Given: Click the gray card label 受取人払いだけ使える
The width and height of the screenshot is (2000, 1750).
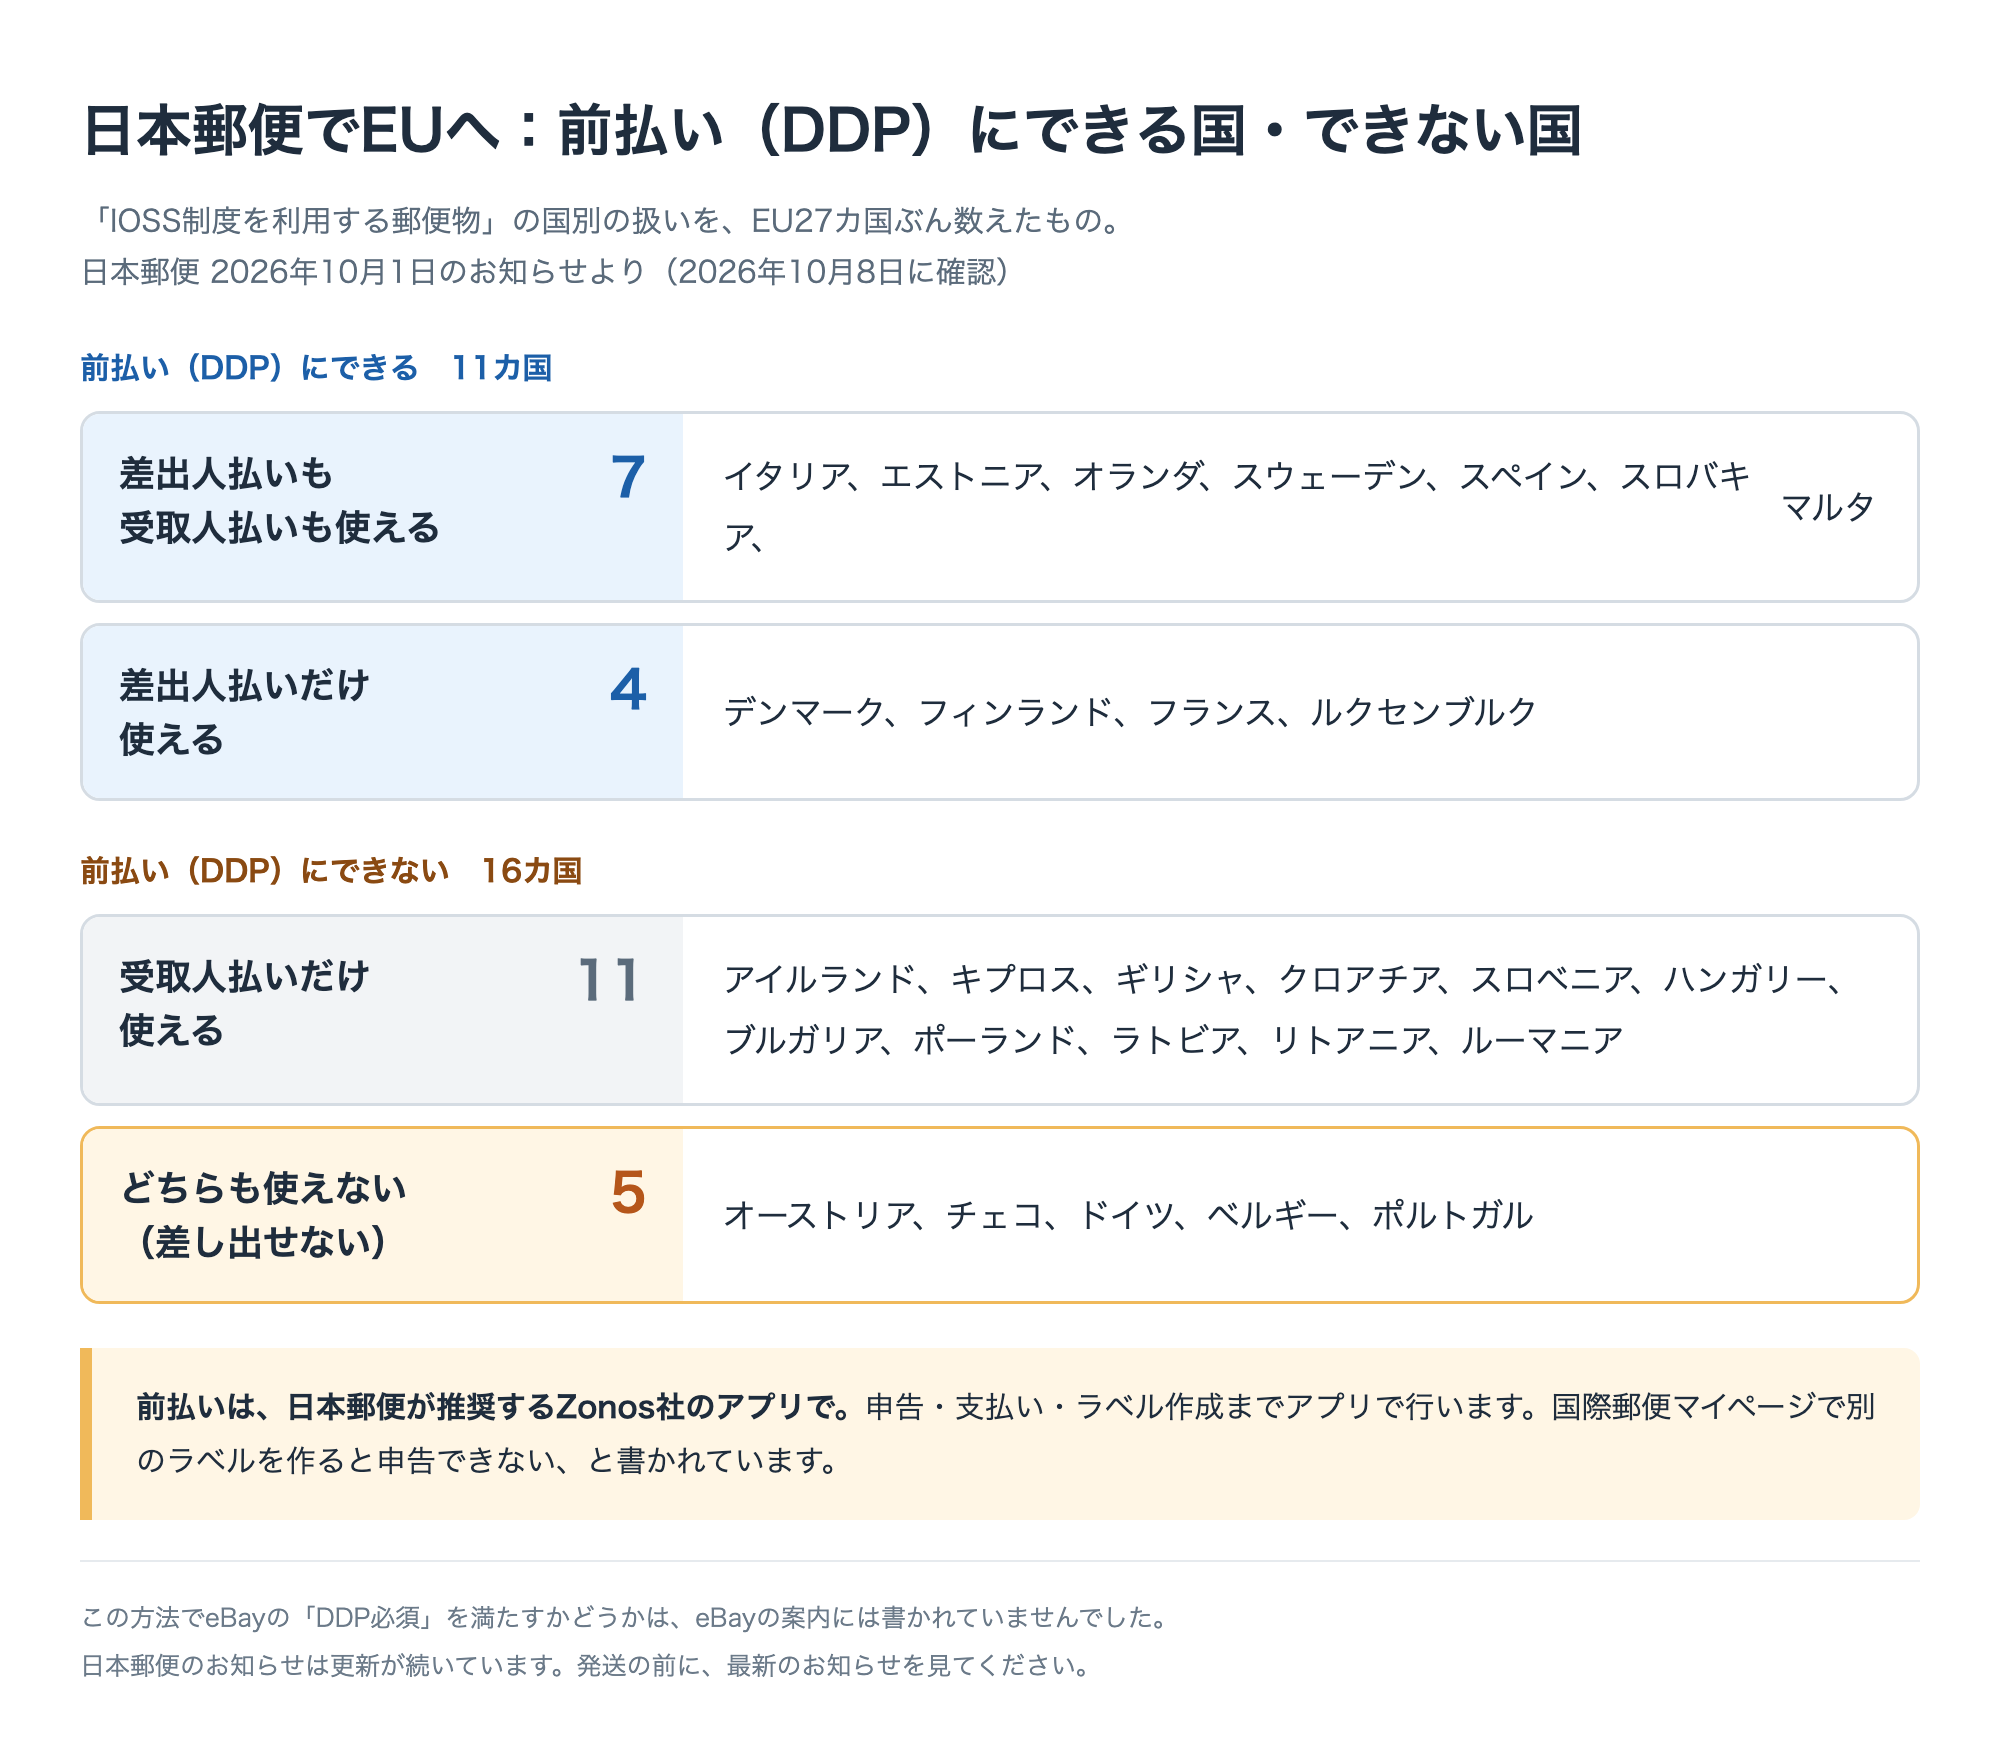Looking at the screenshot, I should pyautogui.click(x=245, y=1004).
